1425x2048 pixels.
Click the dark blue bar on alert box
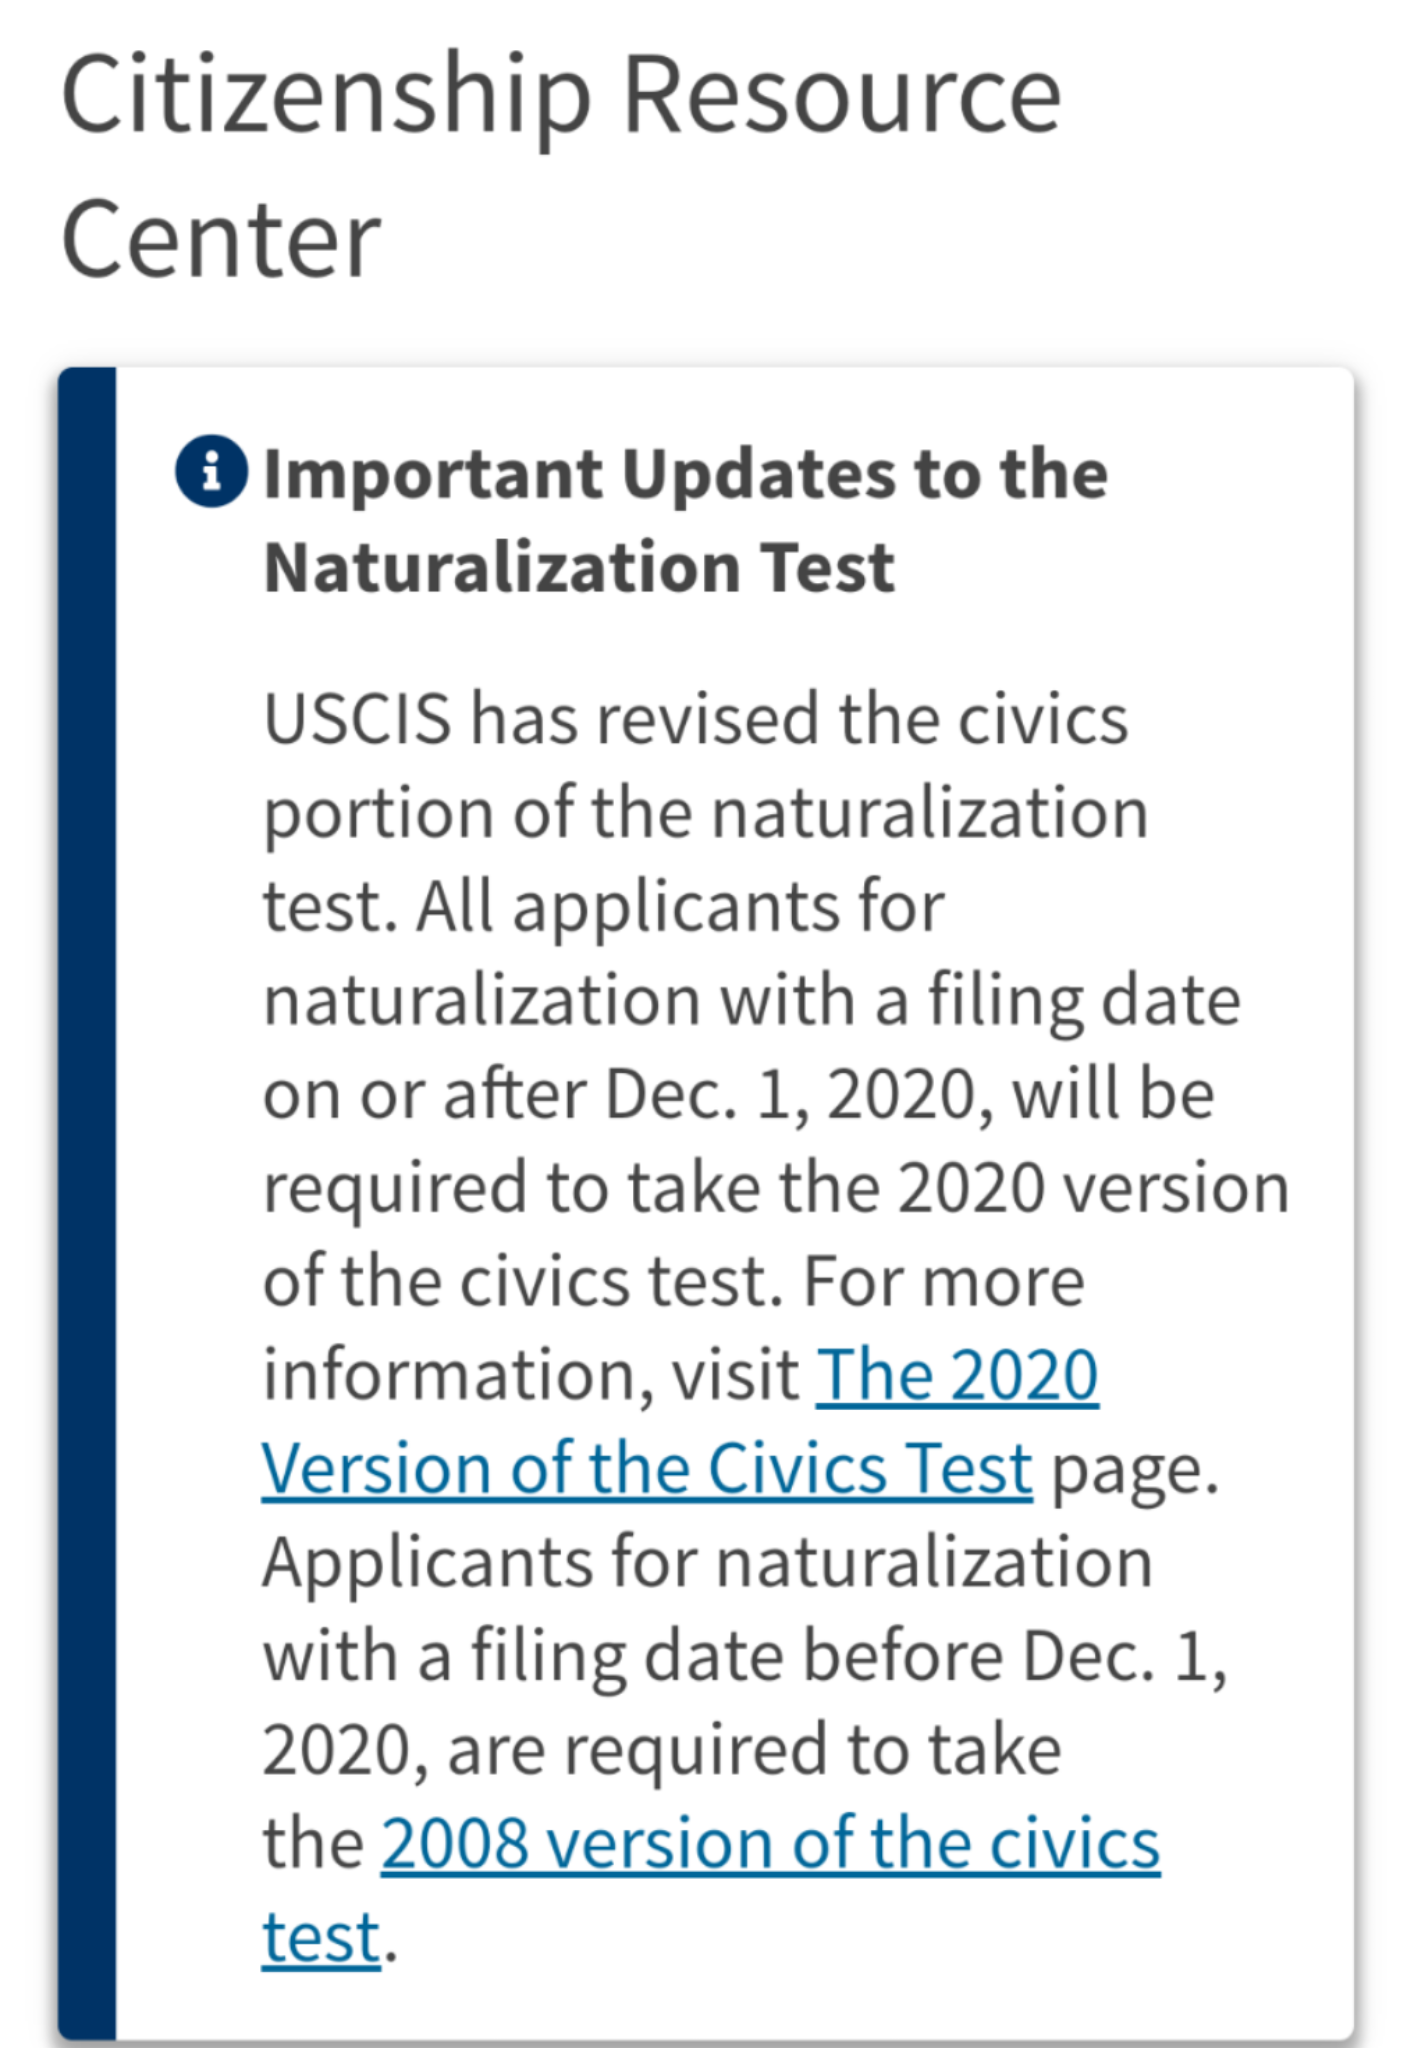coord(87,1203)
